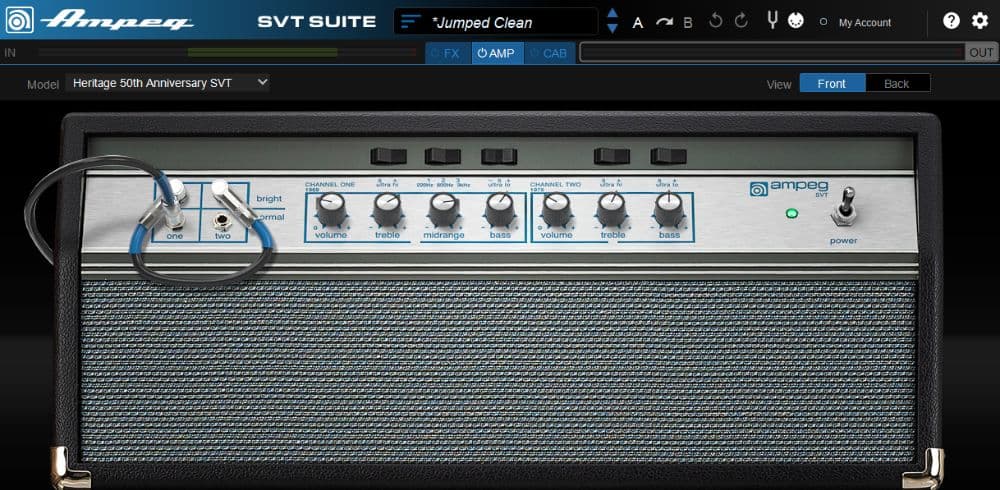This screenshot has height=490, width=1000.
Task: Click the Ampeg logo icon
Action: [x=20, y=20]
